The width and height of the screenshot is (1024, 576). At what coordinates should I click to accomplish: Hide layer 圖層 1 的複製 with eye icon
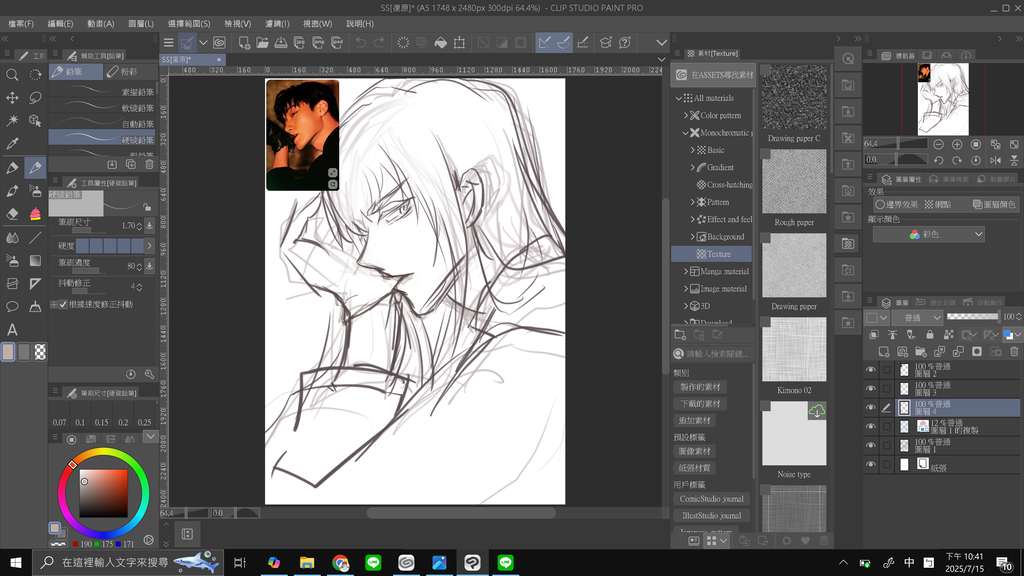[x=871, y=426]
